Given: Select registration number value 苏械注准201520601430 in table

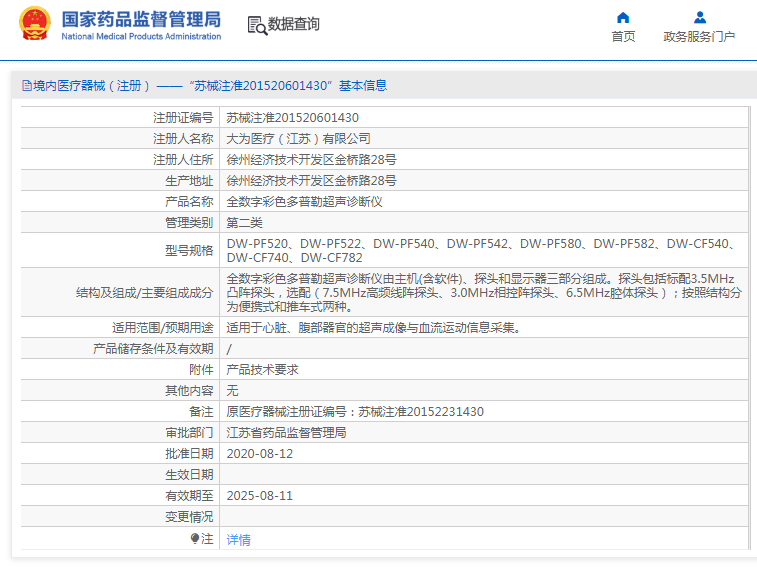Looking at the screenshot, I should click(293, 118).
